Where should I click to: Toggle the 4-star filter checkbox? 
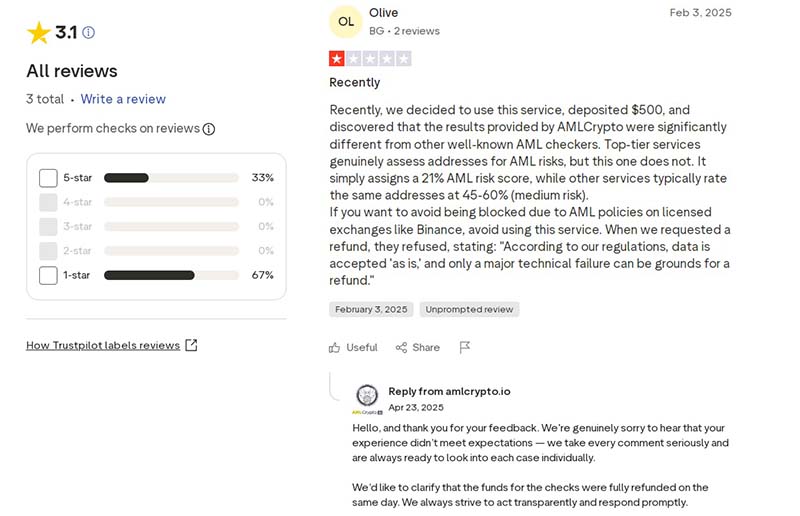tap(48, 202)
